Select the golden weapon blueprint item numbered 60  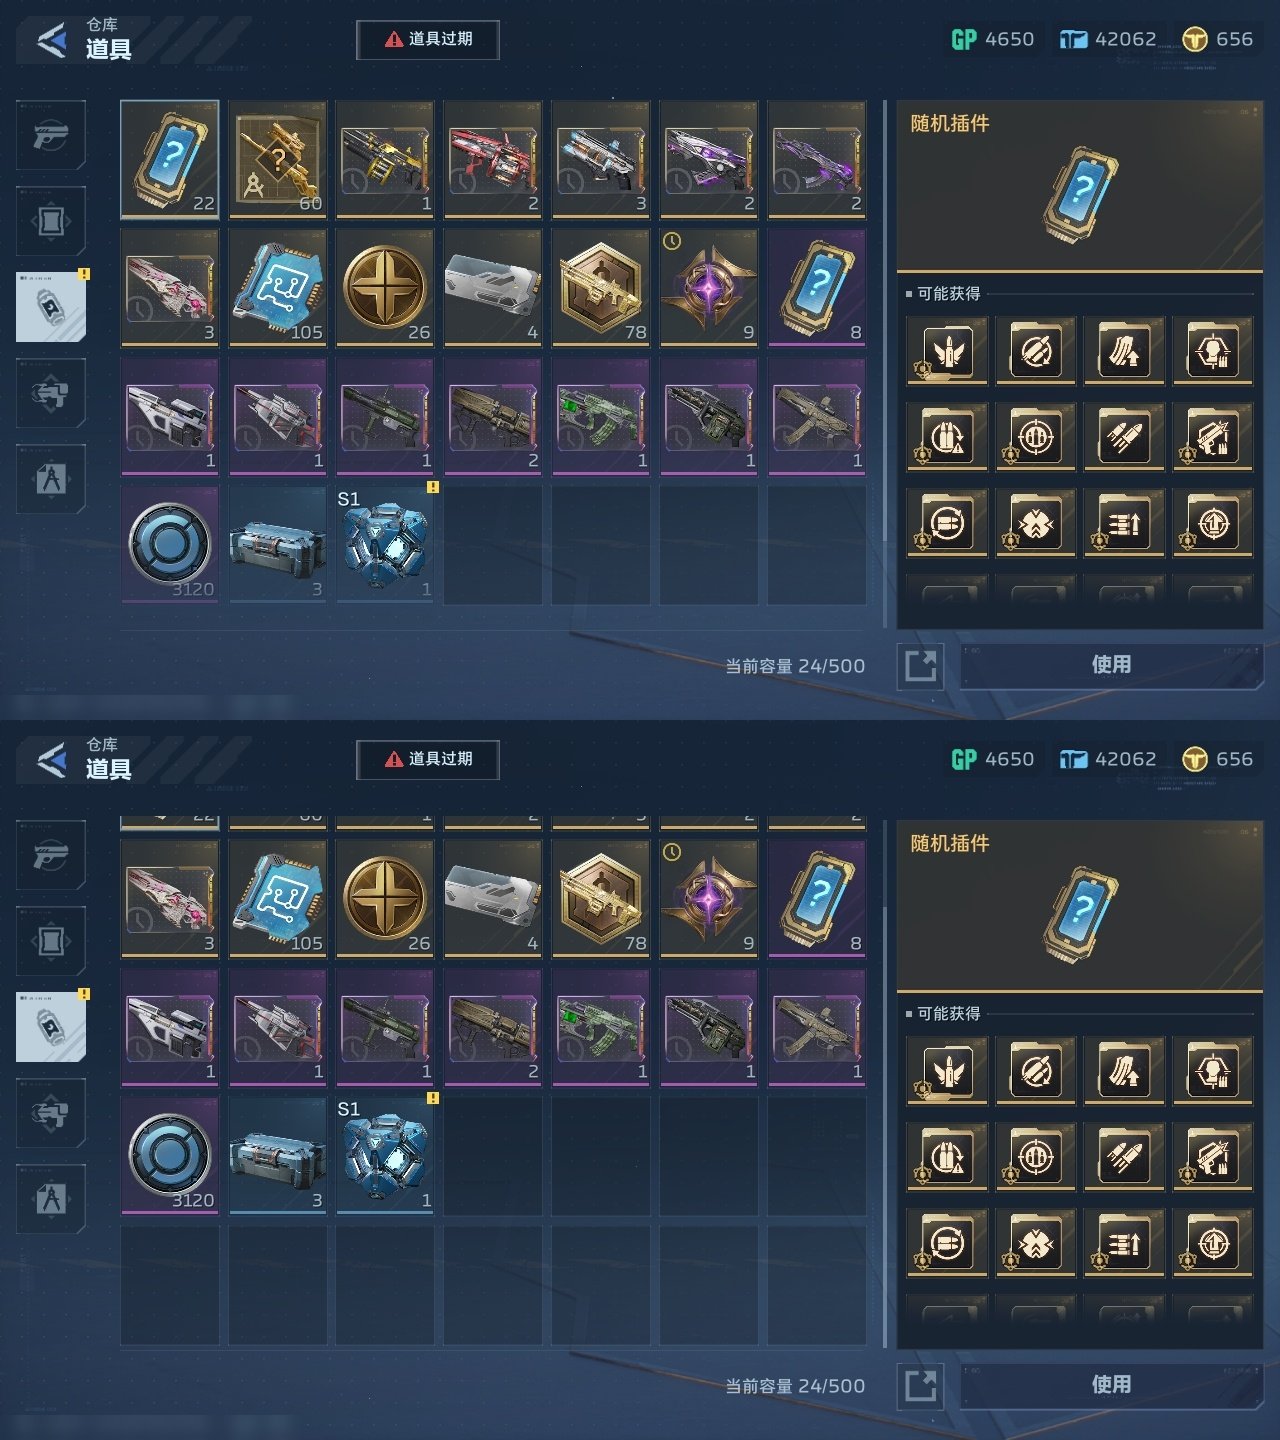pyautogui.click(x=278, y=159)
